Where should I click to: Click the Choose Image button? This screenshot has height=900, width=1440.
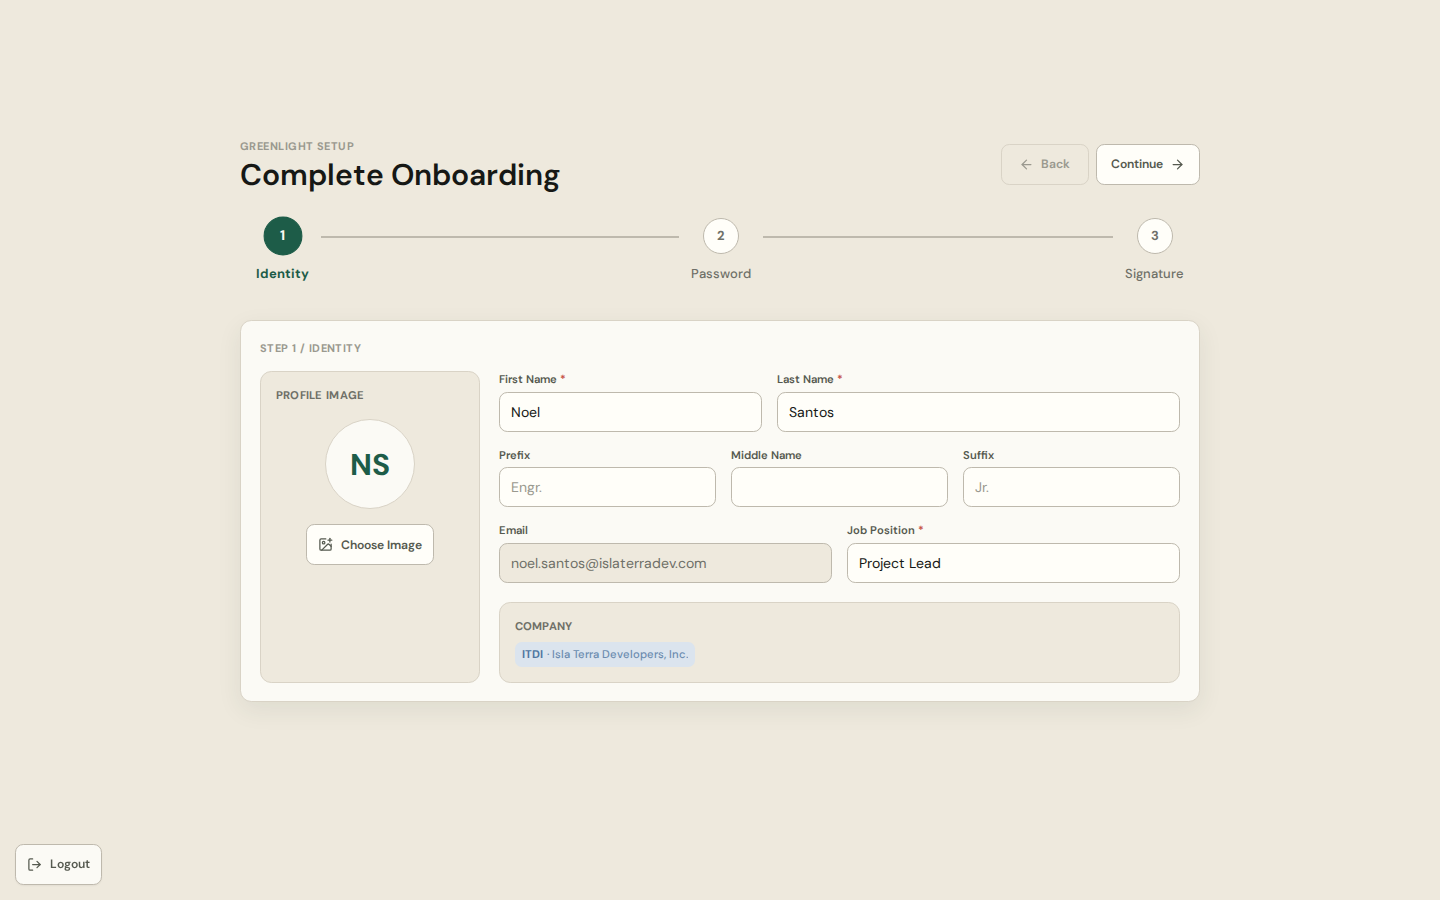[370, 544]
